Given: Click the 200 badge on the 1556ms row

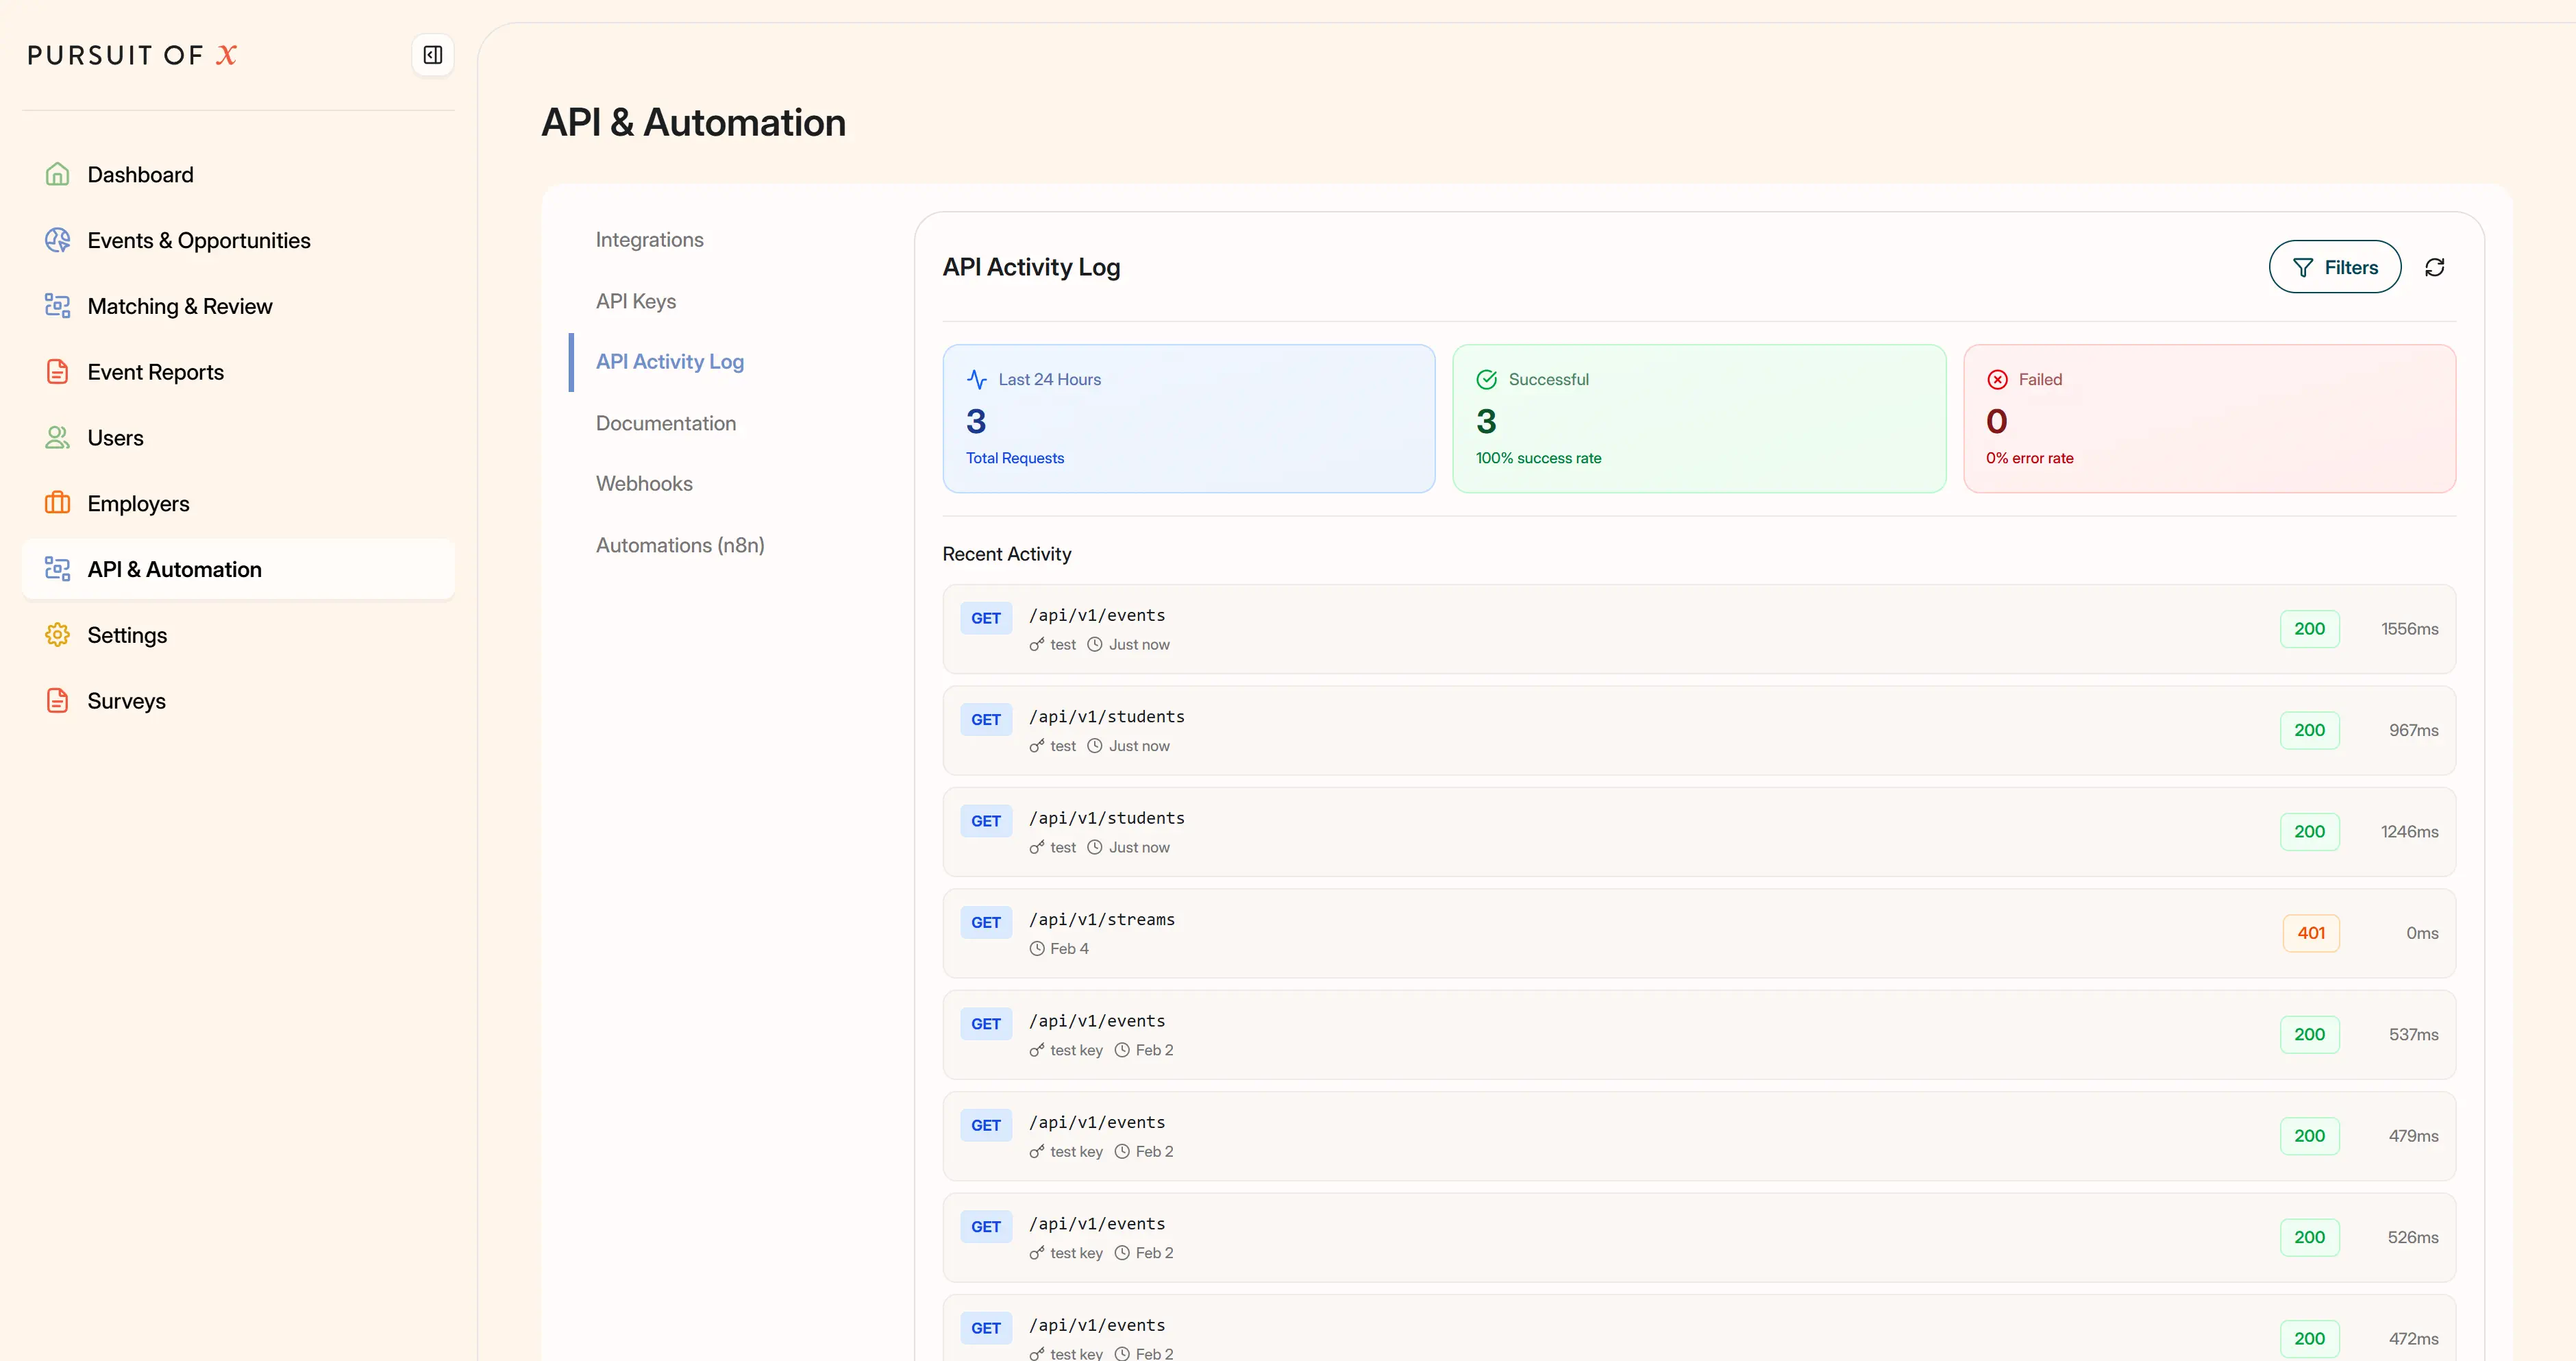Looking at the screenshot, I should (2309, 629).
